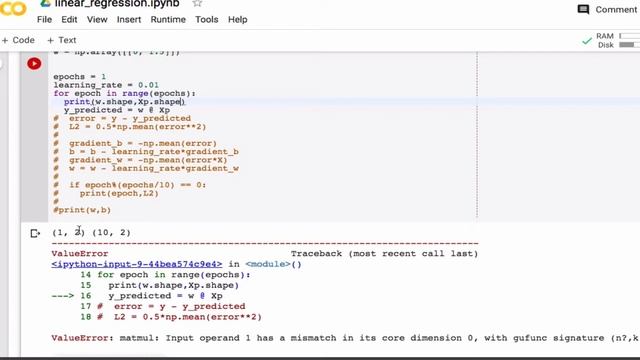
Task: Clear the output using the output icon
Action: point(35,233)
